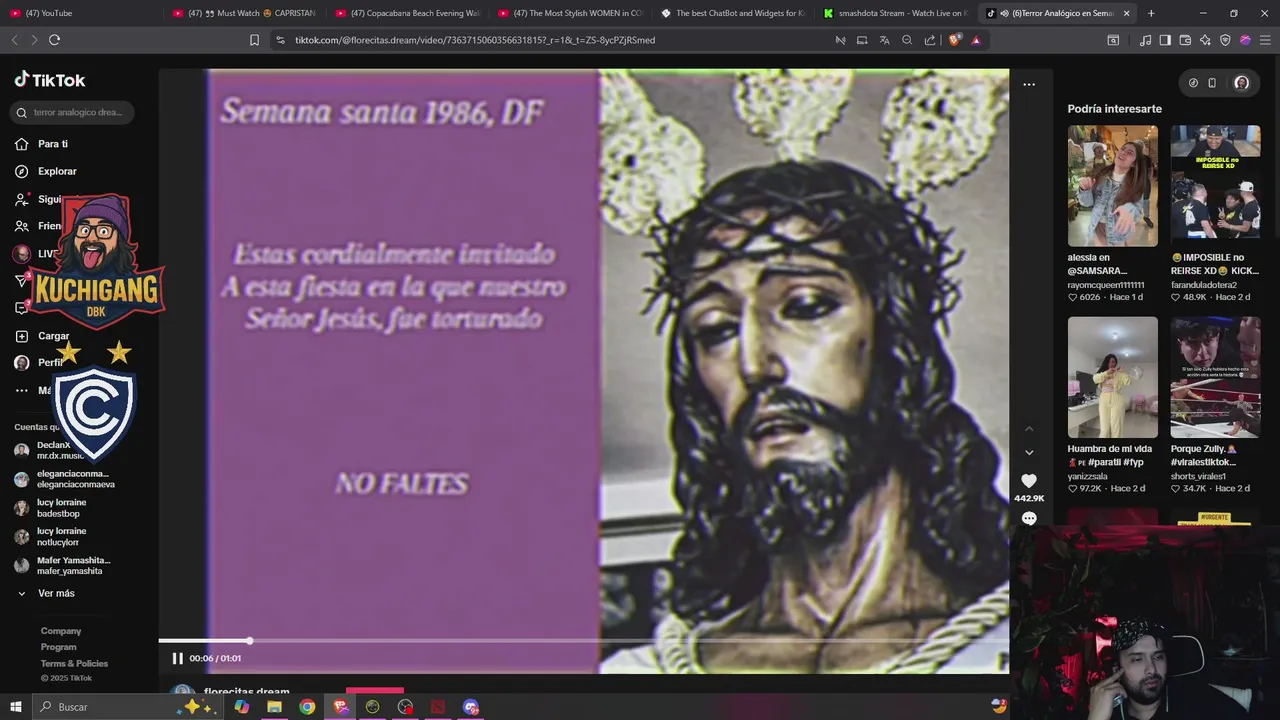
Task: Open Brave hamburger main menu
Action: [1265, 40]
